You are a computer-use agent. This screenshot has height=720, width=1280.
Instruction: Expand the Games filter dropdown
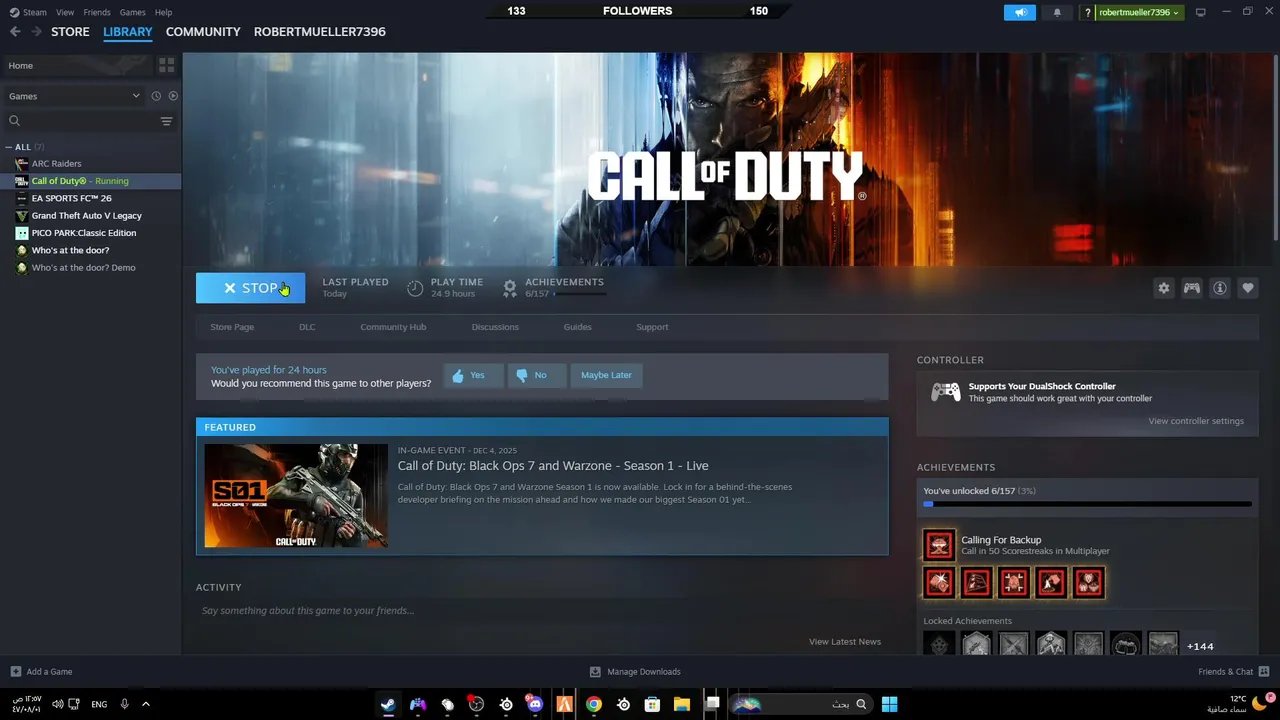[x=74, y=96]
